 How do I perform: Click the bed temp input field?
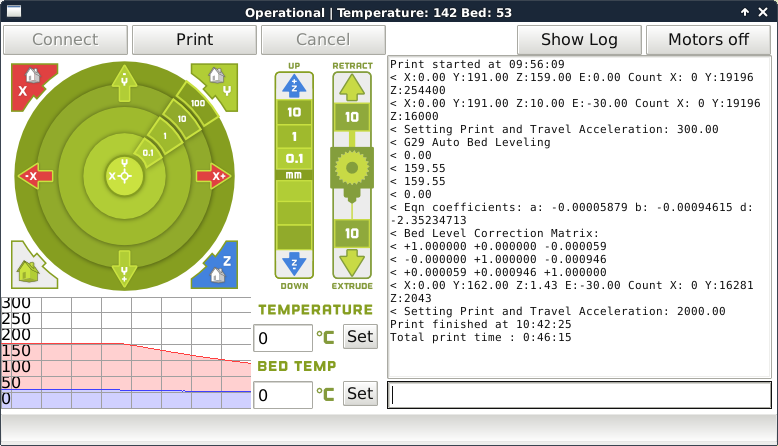283,395
